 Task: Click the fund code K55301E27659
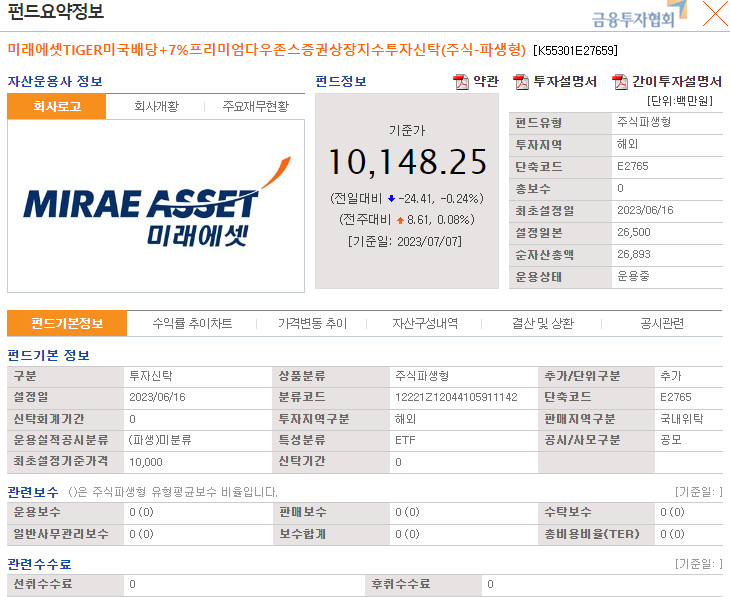(x=575, y=50)
